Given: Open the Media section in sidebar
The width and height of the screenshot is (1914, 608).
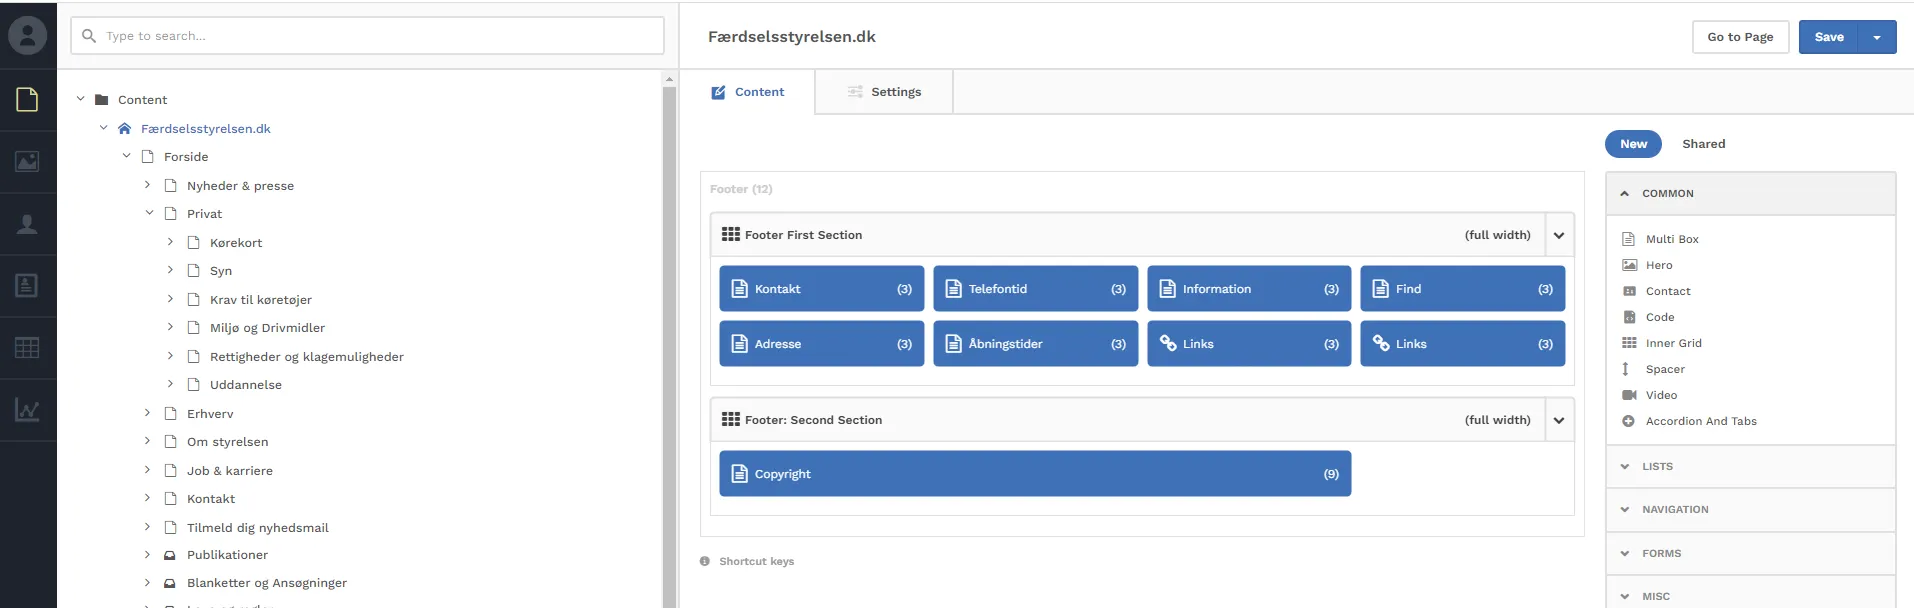Looking at the screenshot, I should (x=27, y=162).
